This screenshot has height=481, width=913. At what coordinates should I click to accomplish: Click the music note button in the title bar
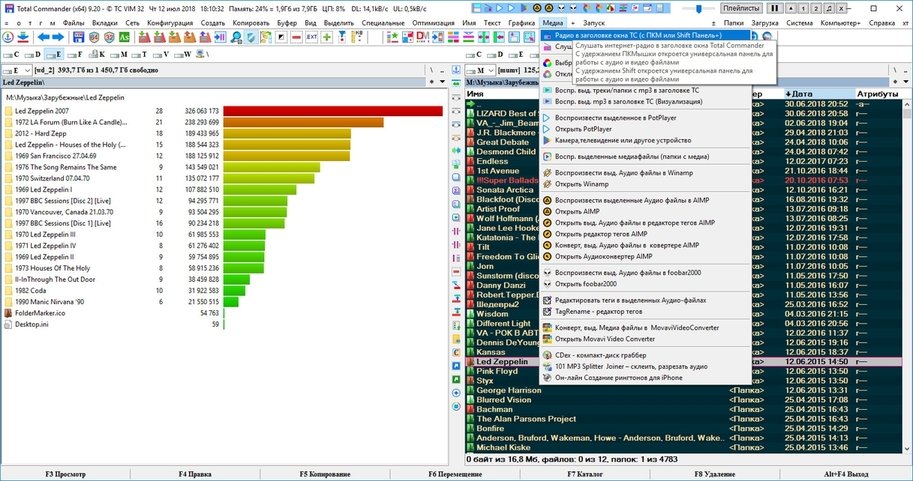829,8
